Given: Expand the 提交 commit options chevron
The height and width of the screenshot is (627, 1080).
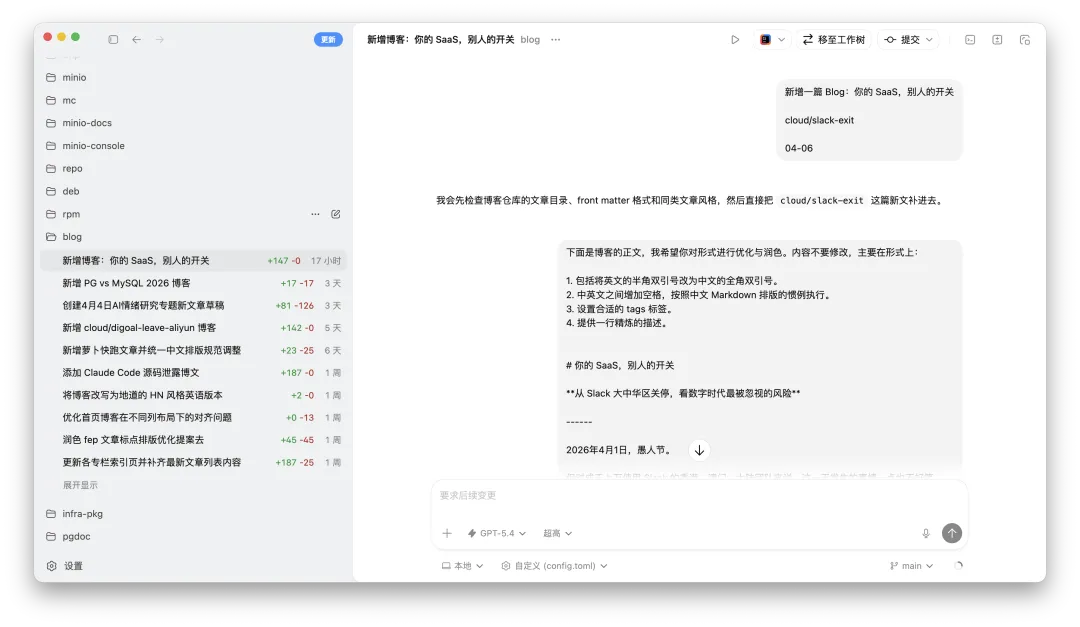Looking at the screenshot, I should pos(928,39).
